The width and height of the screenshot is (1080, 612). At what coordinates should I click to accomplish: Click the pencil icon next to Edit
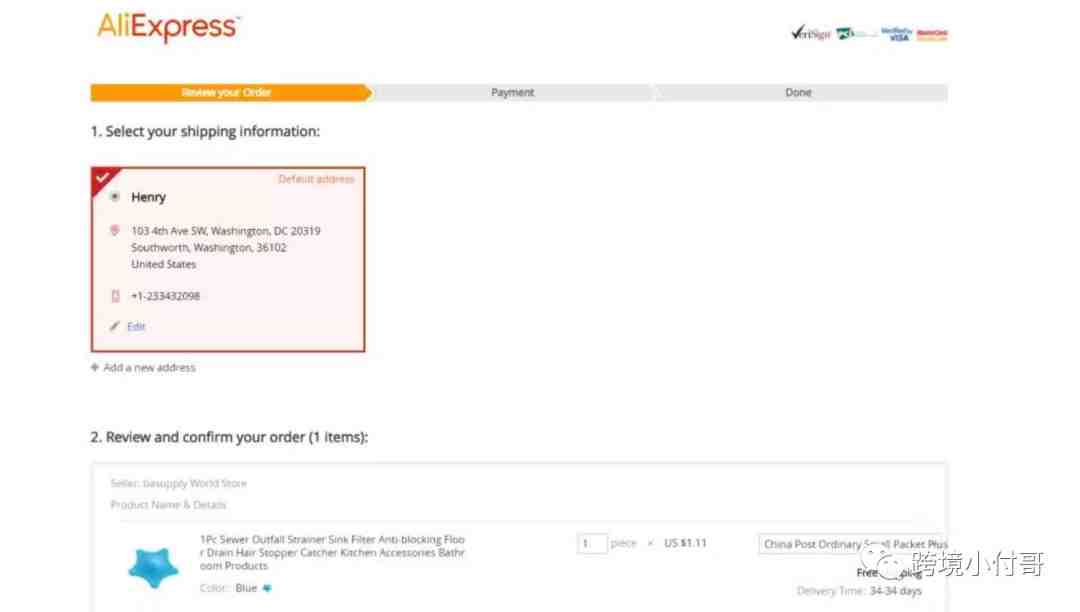click(x=114, y=326)
